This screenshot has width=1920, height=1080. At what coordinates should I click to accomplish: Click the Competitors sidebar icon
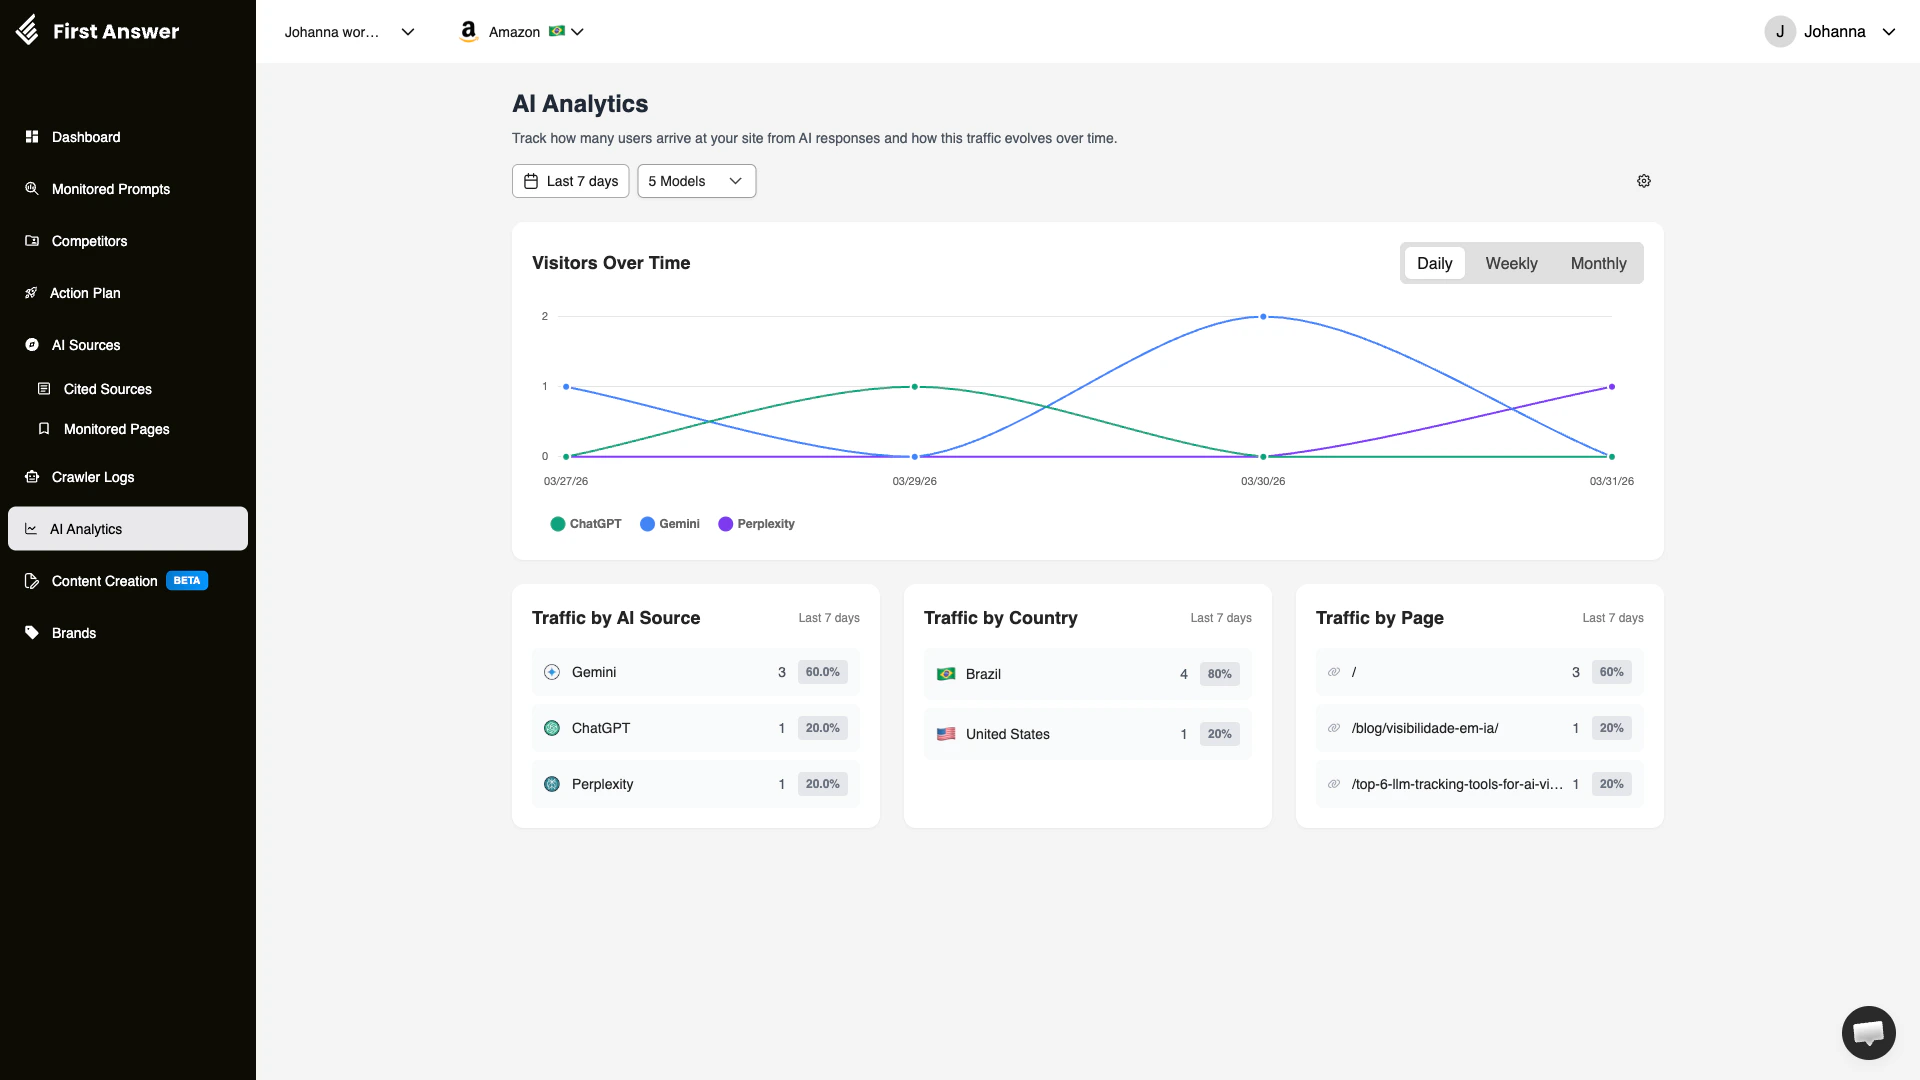click(32, 241)
